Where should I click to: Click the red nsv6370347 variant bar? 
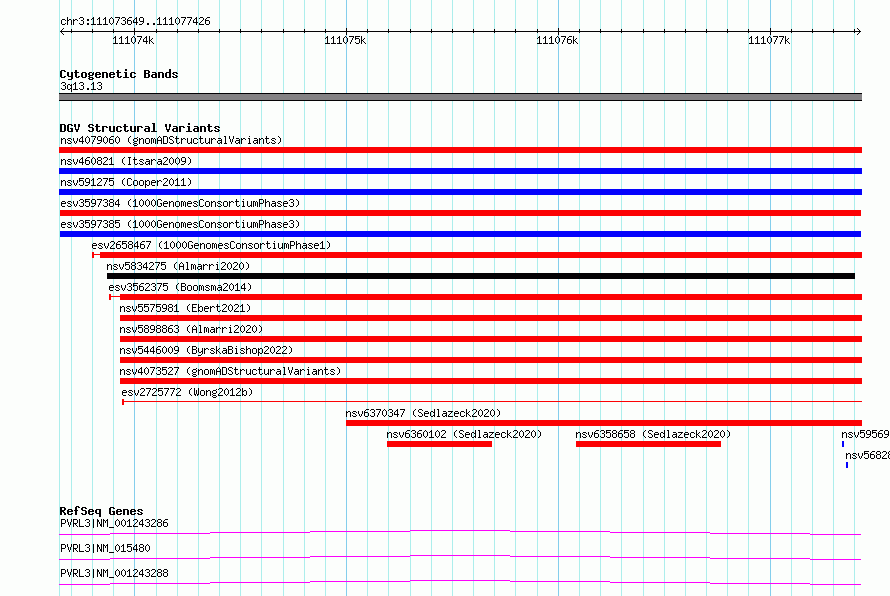click(604, 423)
